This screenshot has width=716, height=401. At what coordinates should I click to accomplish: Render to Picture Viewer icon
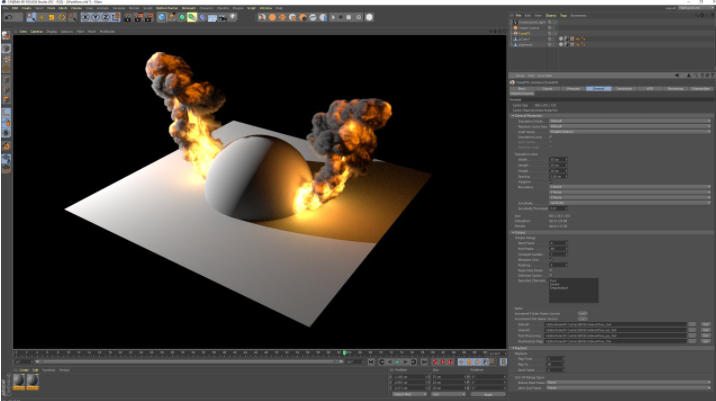(x=138, y=17)
